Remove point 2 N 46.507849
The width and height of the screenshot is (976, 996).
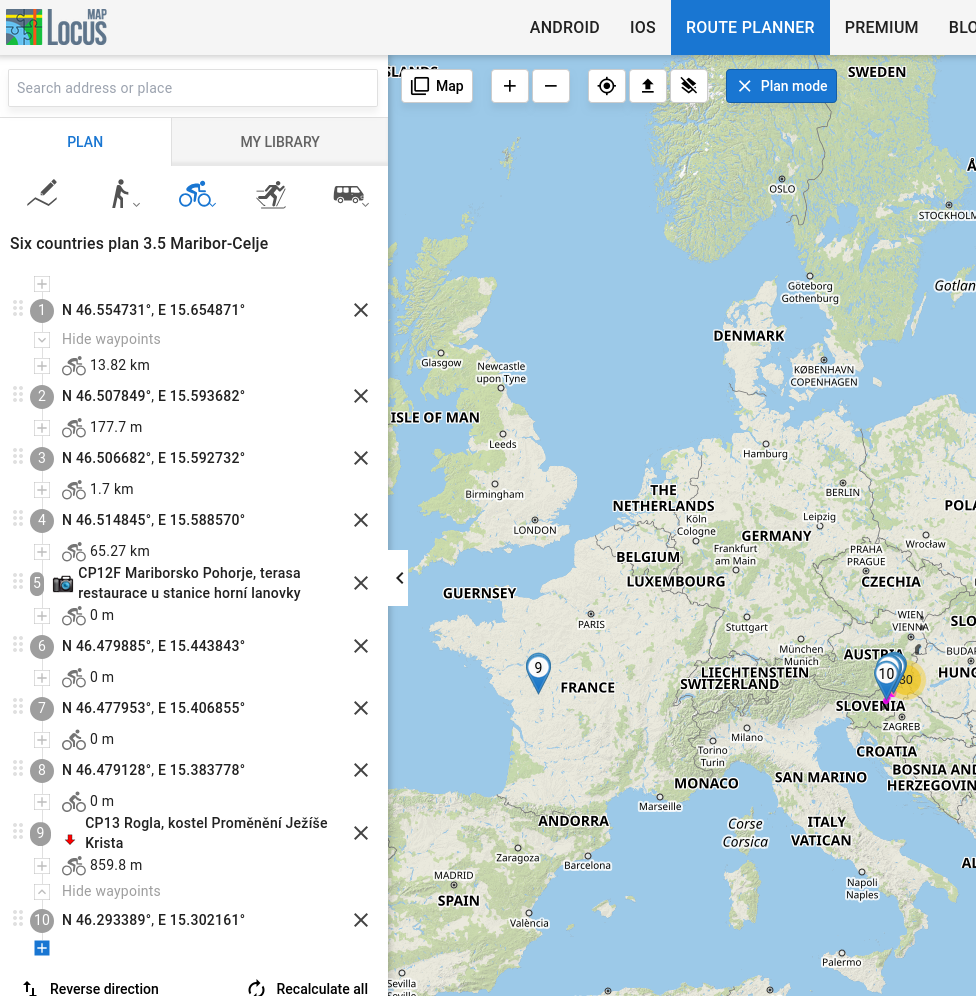[361, 396]
